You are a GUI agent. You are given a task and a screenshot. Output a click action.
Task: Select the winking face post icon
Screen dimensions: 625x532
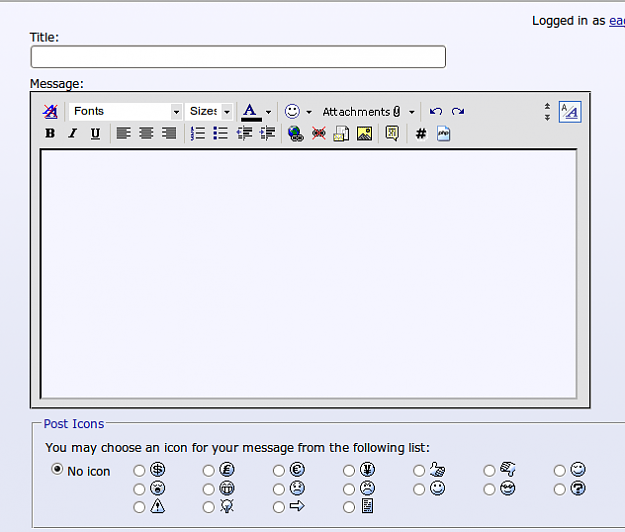(x=560, y=471)
